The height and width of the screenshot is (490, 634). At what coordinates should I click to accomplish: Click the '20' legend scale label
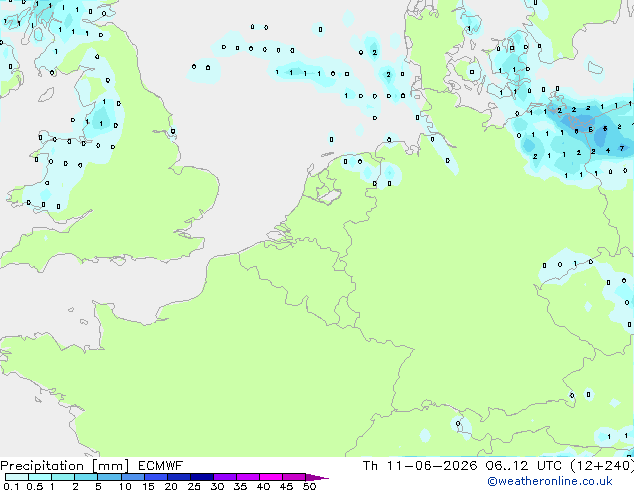(x=171, y=486)
